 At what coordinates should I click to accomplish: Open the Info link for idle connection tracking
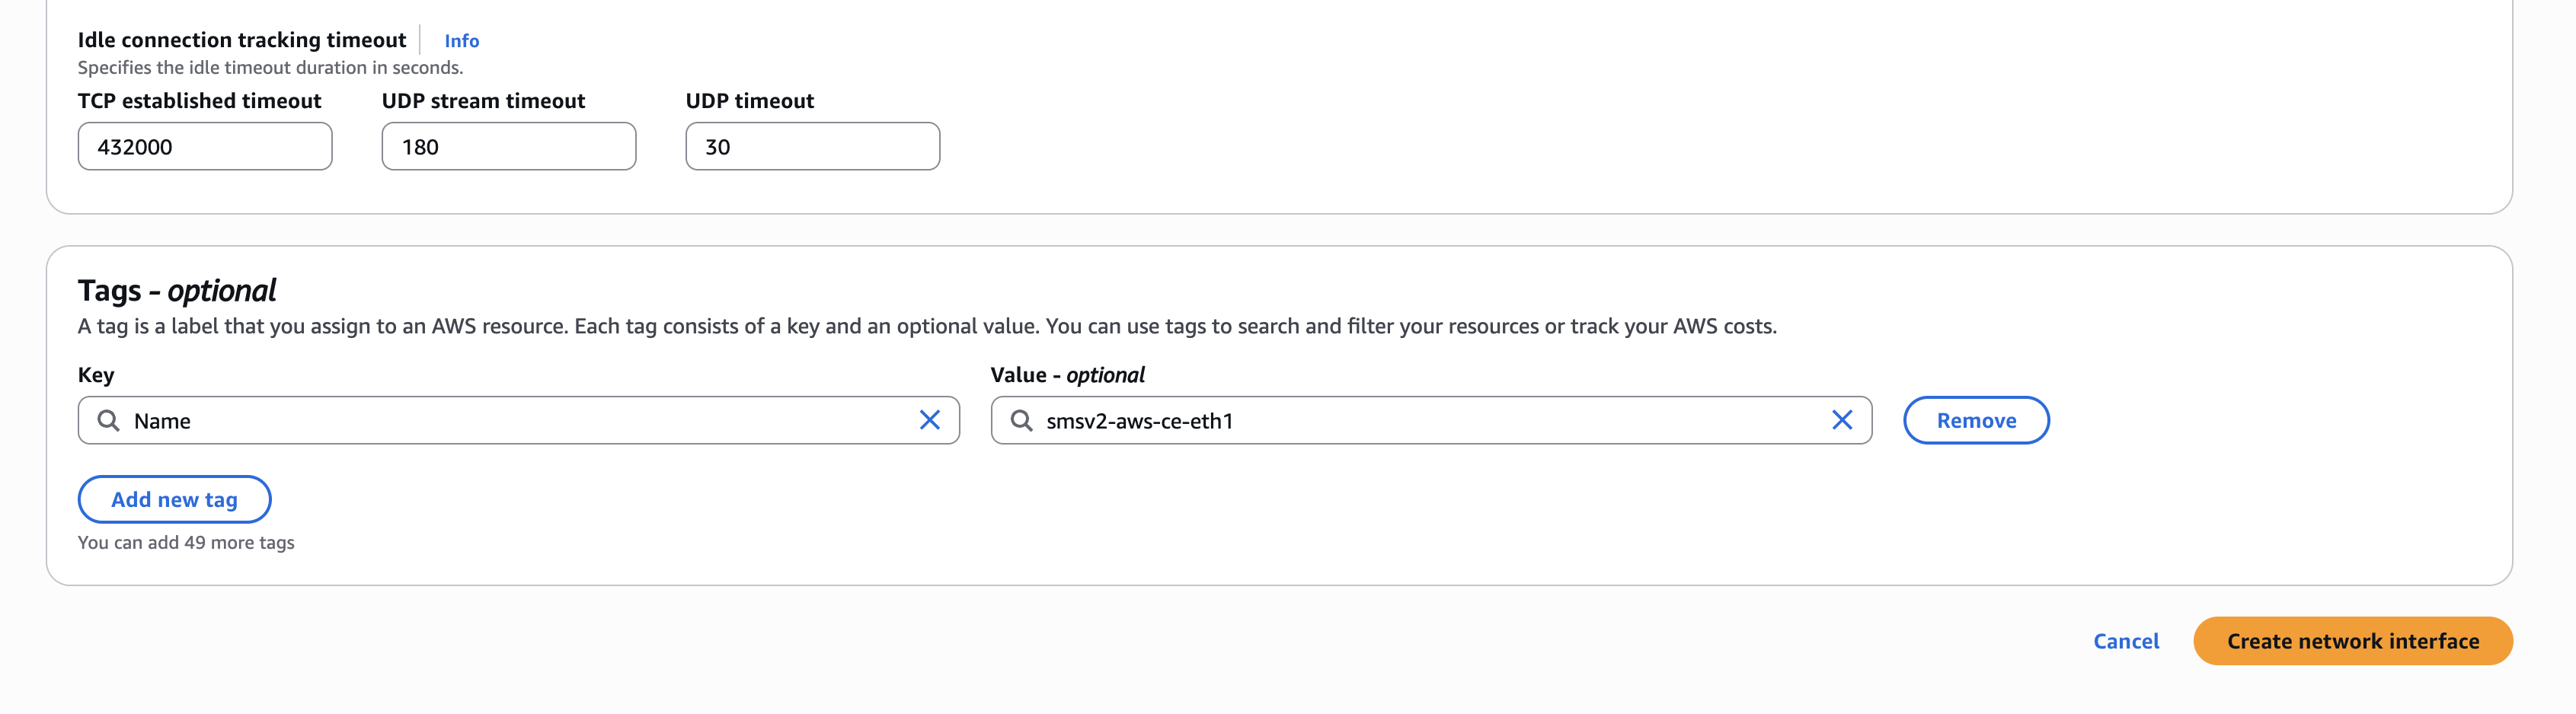click(x=461, y=40)
